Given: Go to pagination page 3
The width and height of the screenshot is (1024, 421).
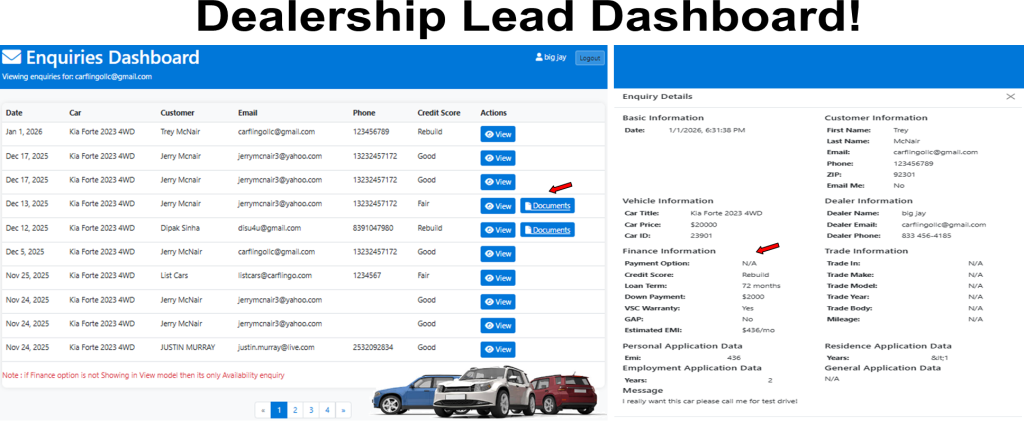Looking at the screenshot, I should pos(311,409).
